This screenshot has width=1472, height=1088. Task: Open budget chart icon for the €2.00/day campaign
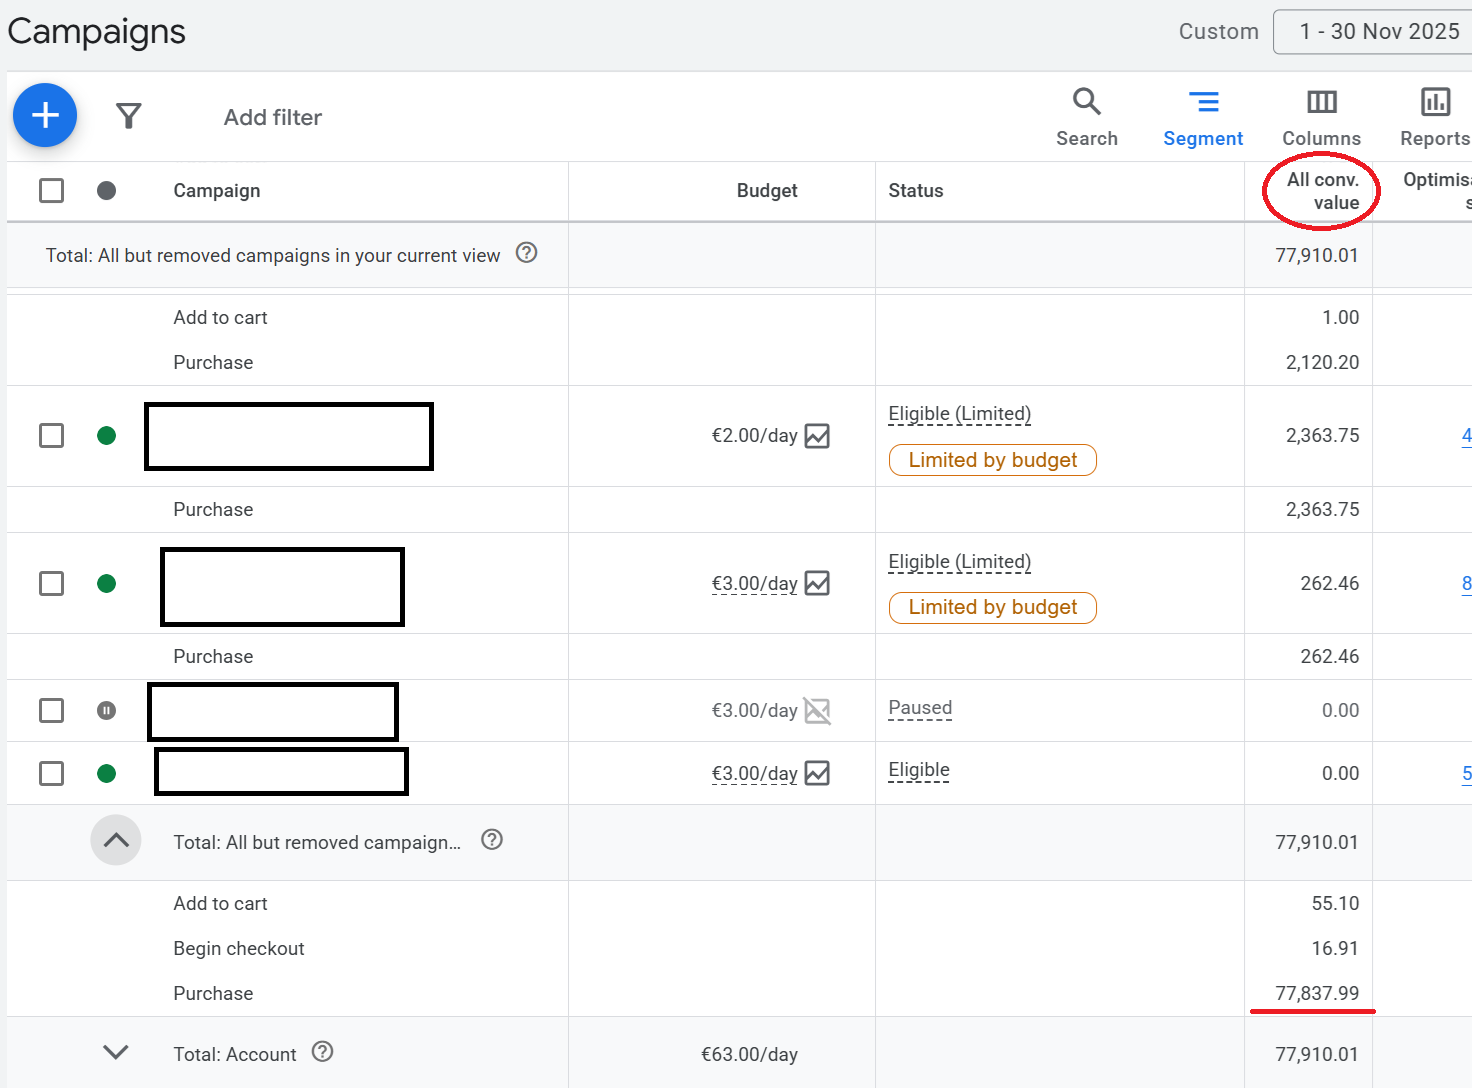click(817, 436)
